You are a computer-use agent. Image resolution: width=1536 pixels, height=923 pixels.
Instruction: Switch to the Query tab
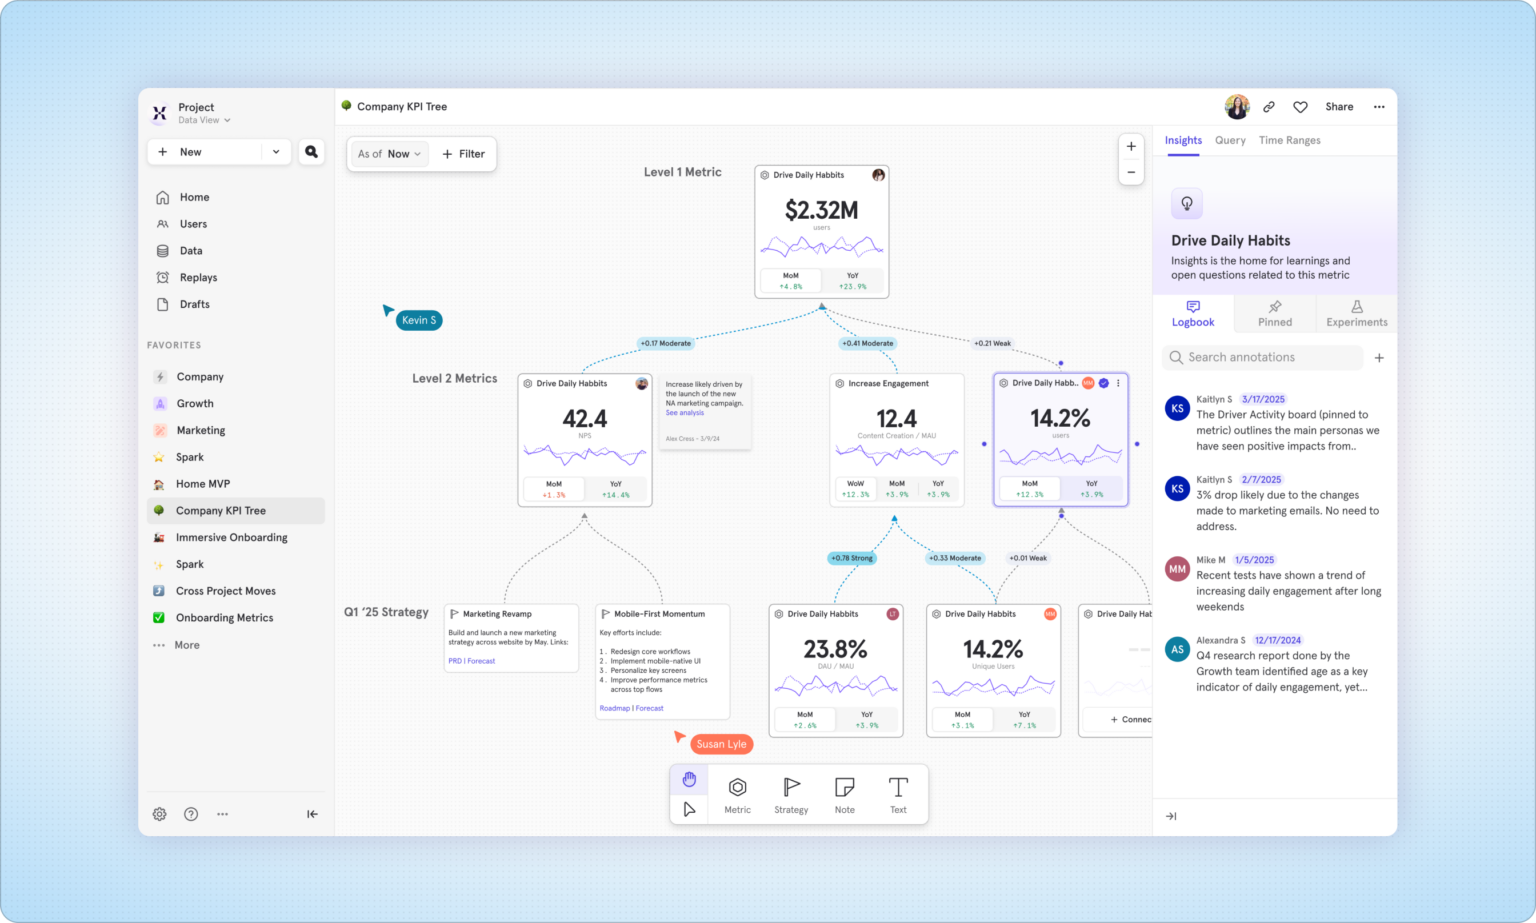pyautogui.click(x=1230, y=140)
